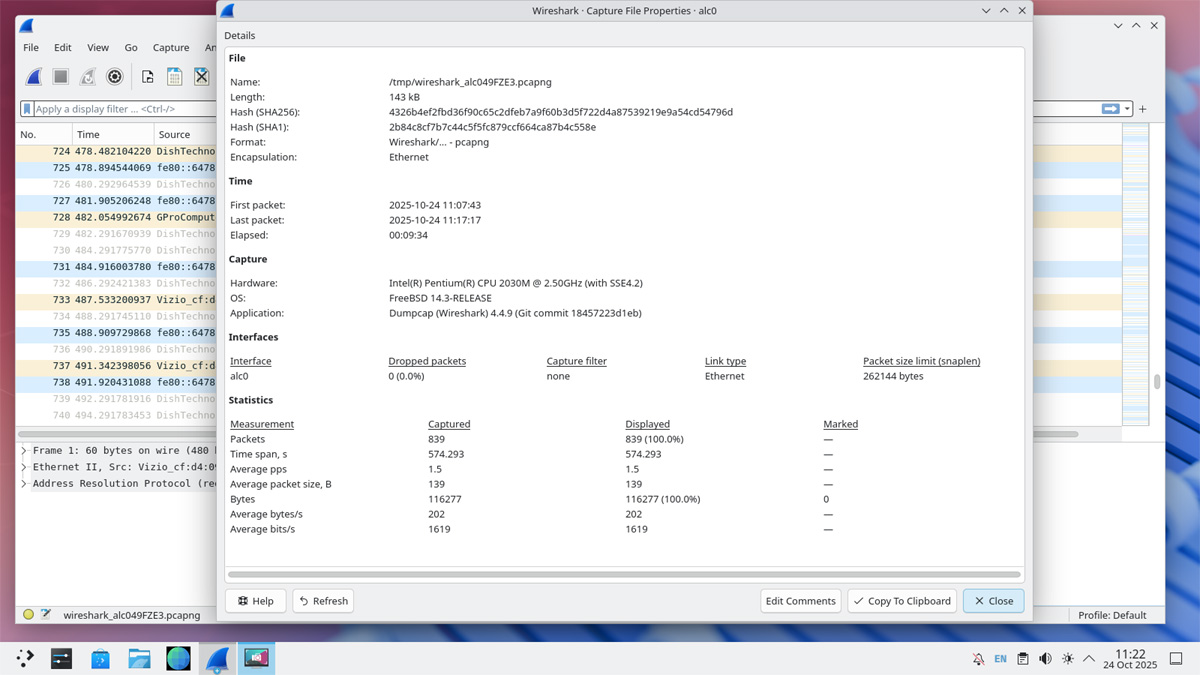
Task: Open the Capture menu
Action: click(171, 47)
